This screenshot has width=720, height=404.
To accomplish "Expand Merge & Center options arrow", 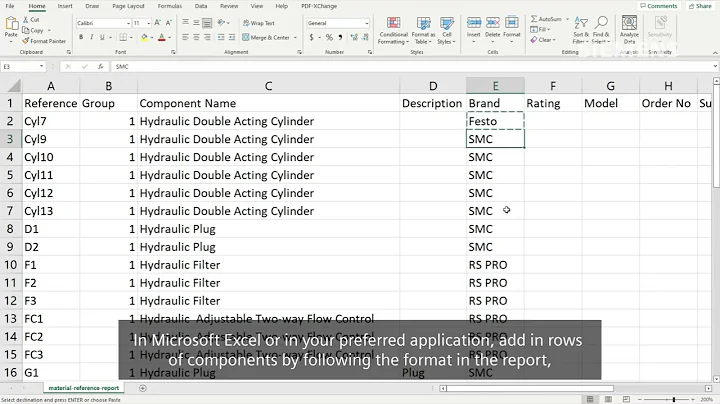I will pos(295,38).
